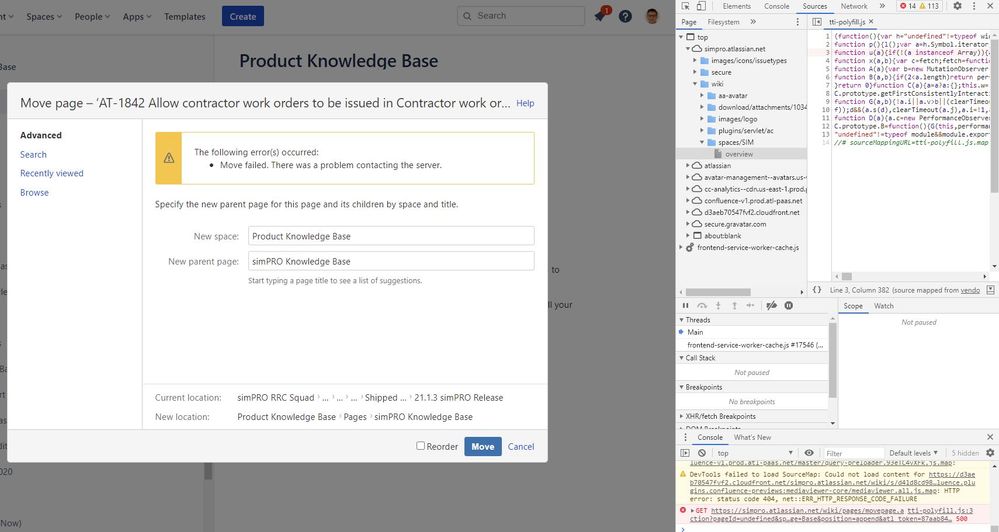The image size is (999, 532).
Task: Click the user profile avatar
Action: (652, 16)
